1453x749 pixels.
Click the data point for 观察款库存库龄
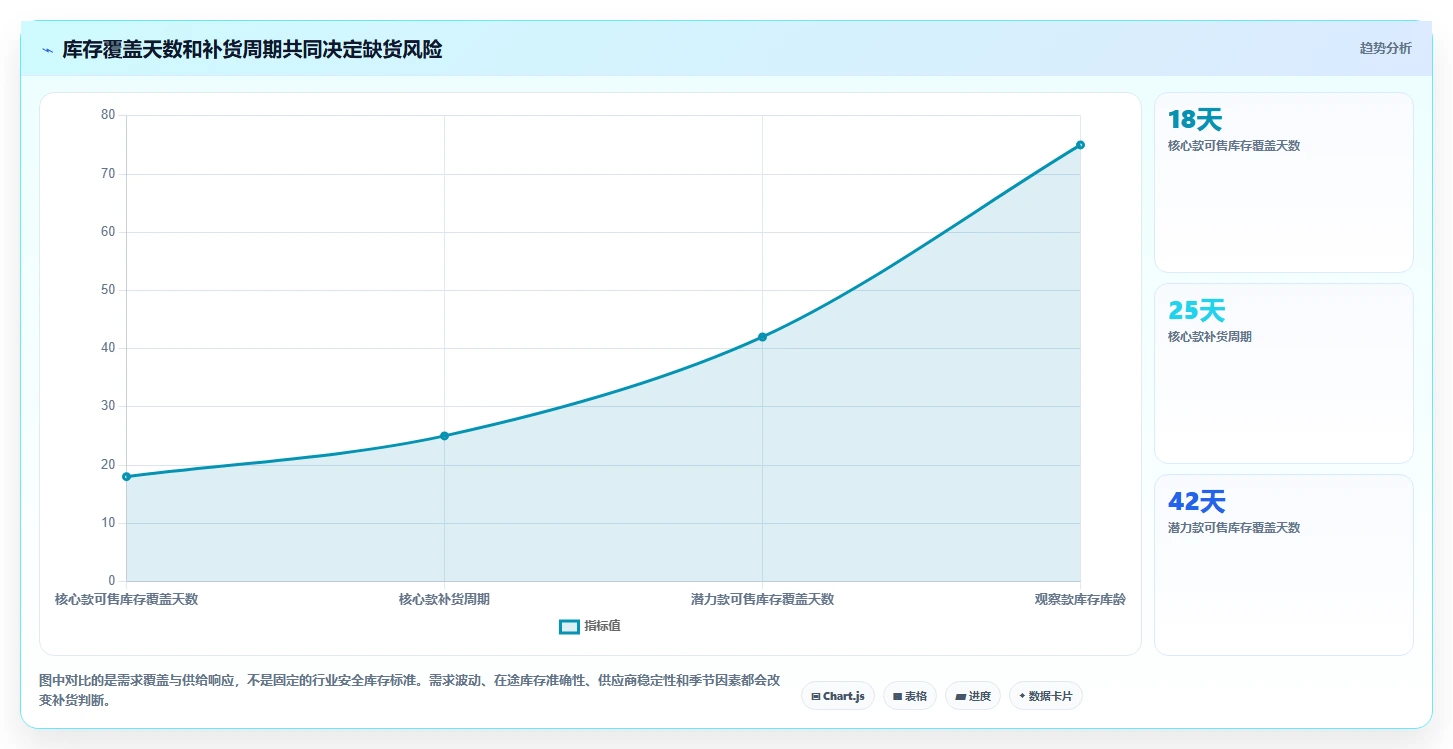[1080, 145]
